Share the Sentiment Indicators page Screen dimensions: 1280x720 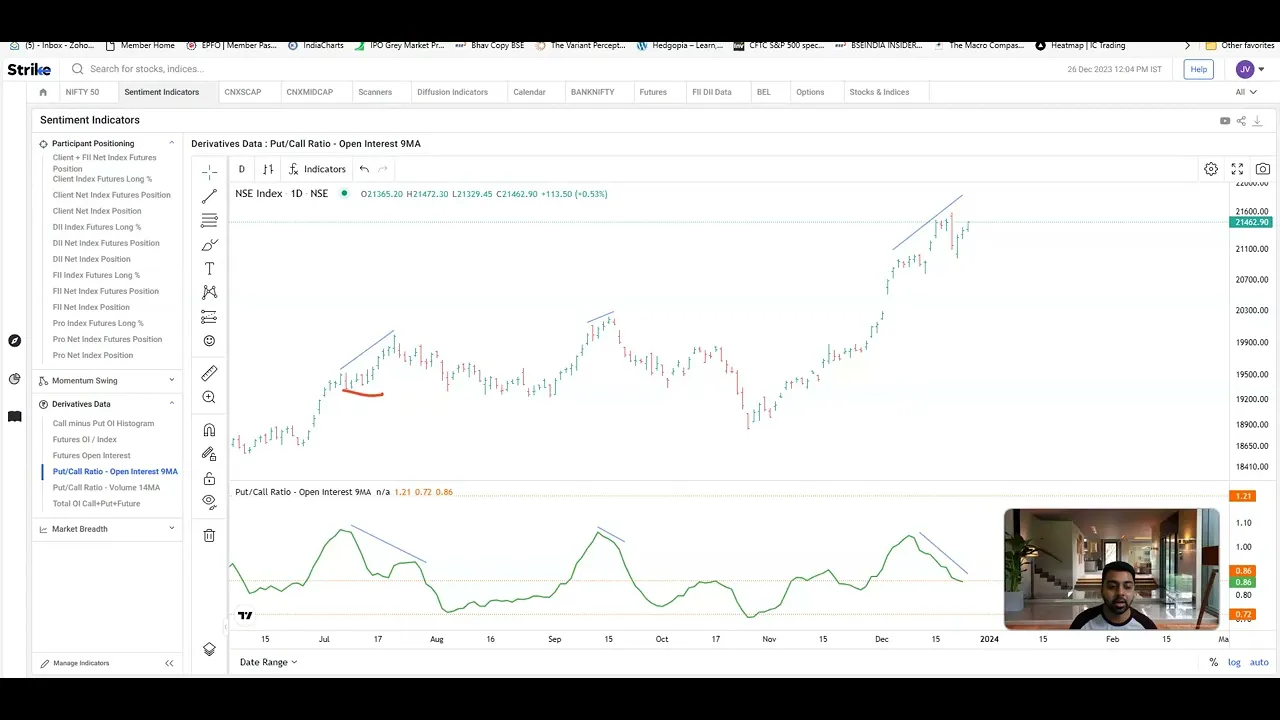pyautogui.click(x=1241, y=121)
